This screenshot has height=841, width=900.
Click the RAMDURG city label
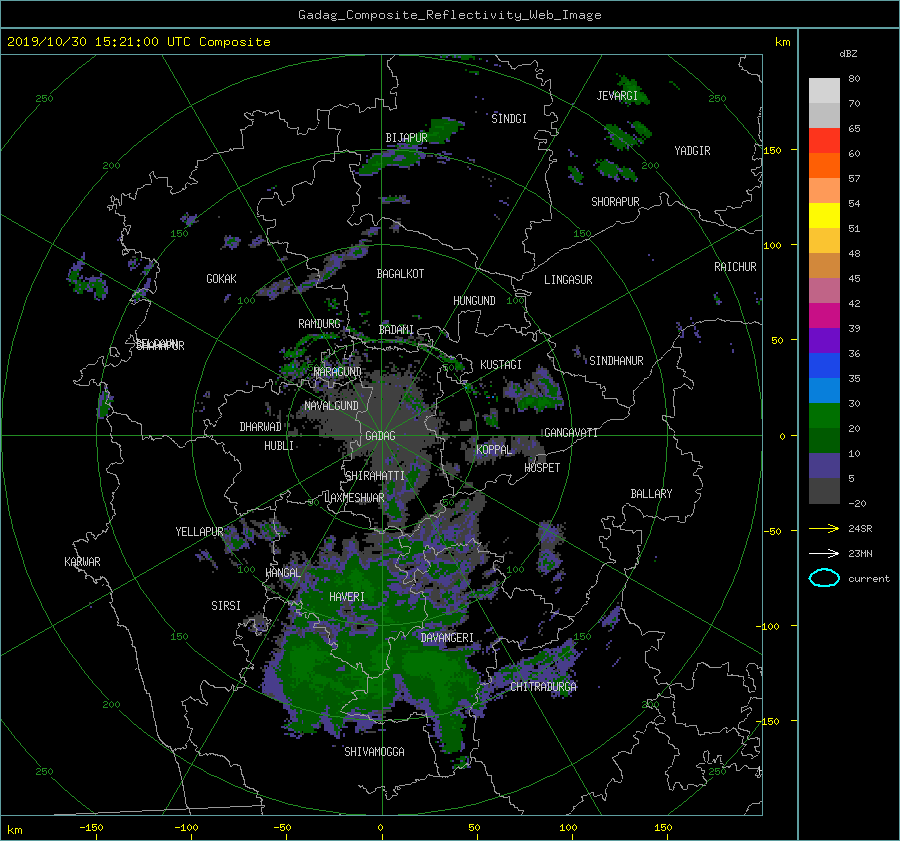pos(319,324)
